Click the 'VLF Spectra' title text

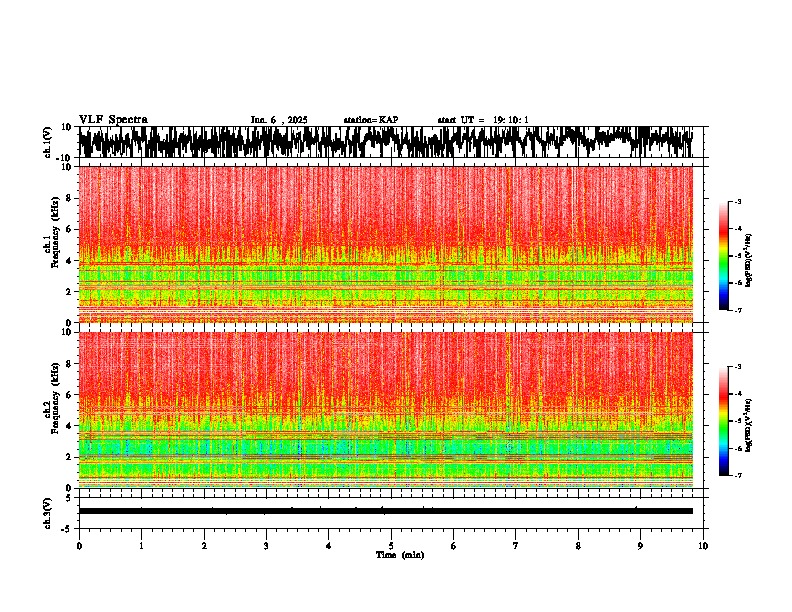pyautogui.click(x=113, y=120)
